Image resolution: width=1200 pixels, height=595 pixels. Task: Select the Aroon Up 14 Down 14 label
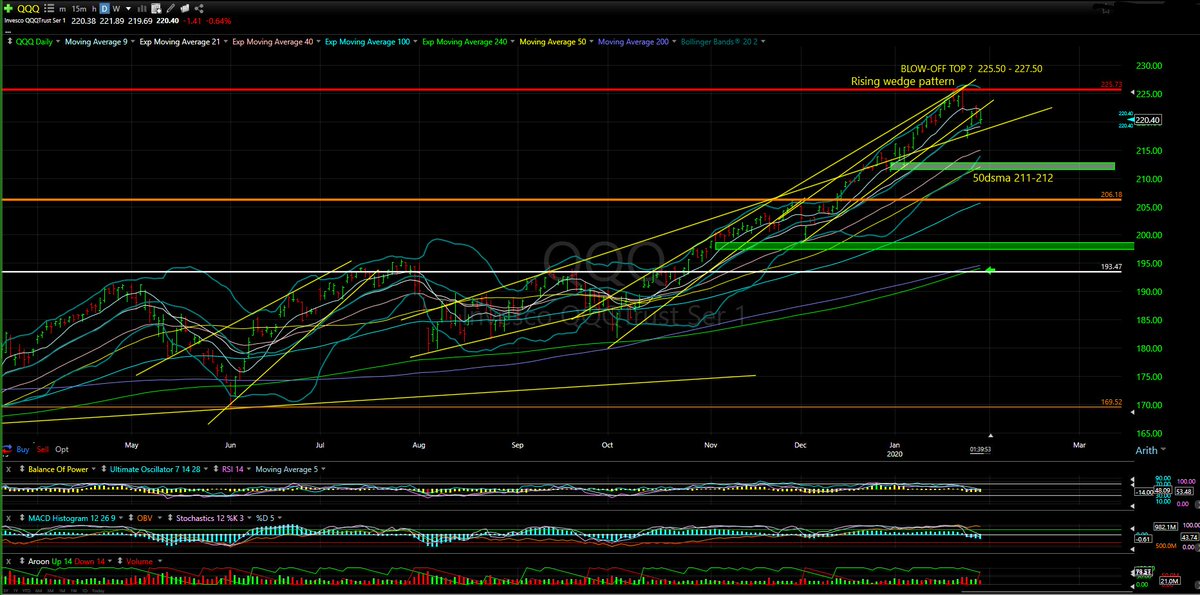[x=66, y=561]
